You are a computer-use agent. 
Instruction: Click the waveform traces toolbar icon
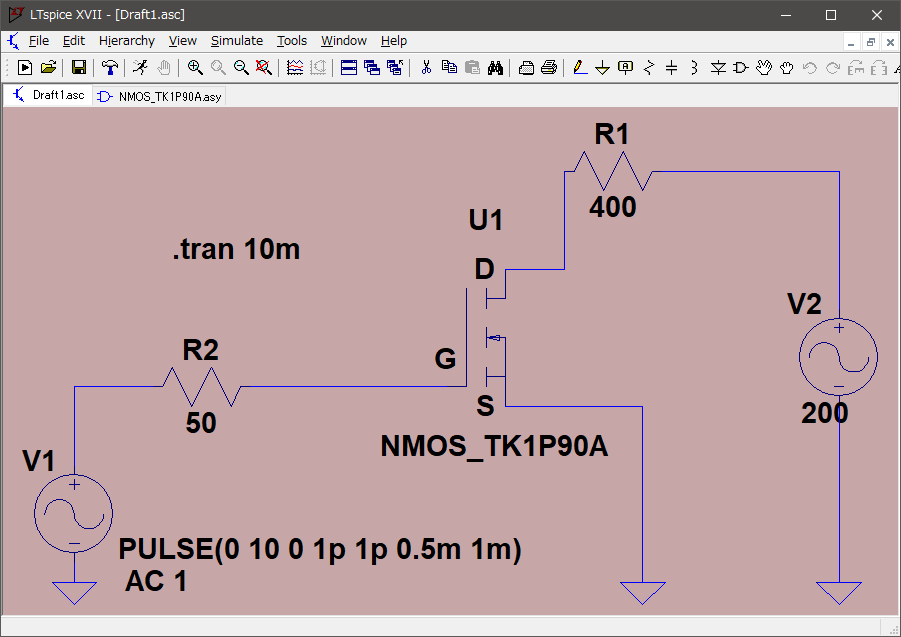click(295, 68)
